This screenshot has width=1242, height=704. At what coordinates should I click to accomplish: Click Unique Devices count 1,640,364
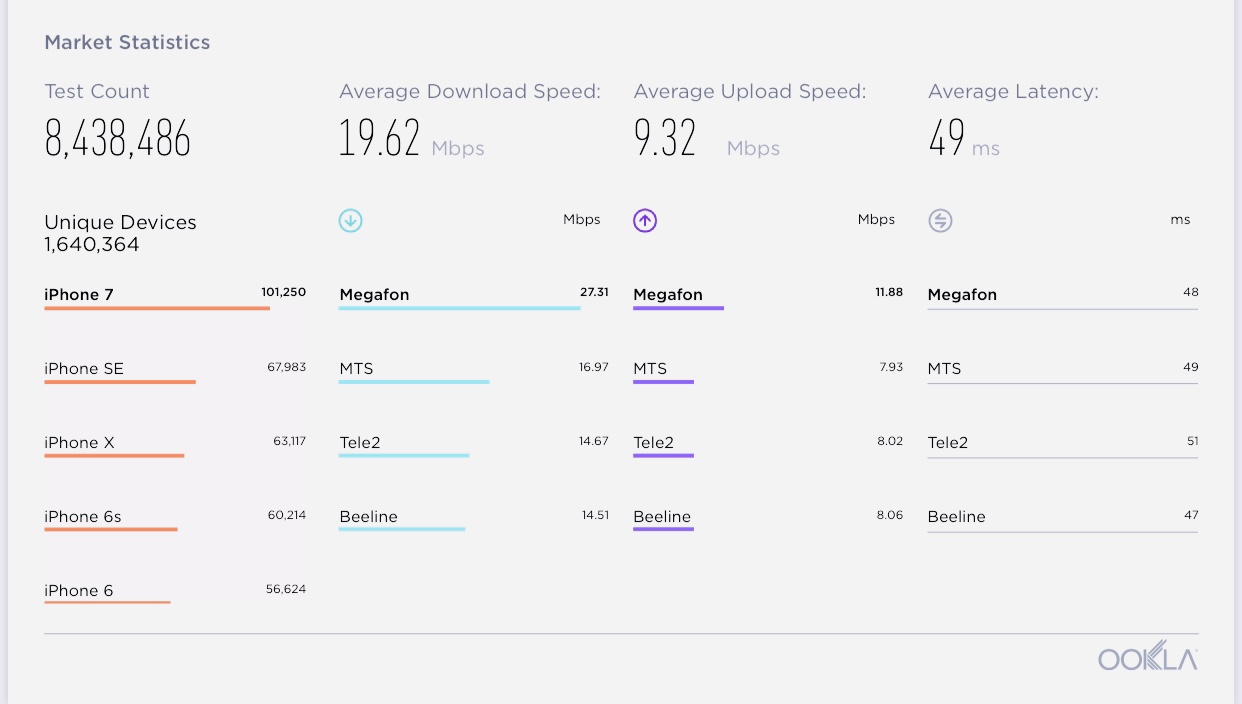(92, 245)
